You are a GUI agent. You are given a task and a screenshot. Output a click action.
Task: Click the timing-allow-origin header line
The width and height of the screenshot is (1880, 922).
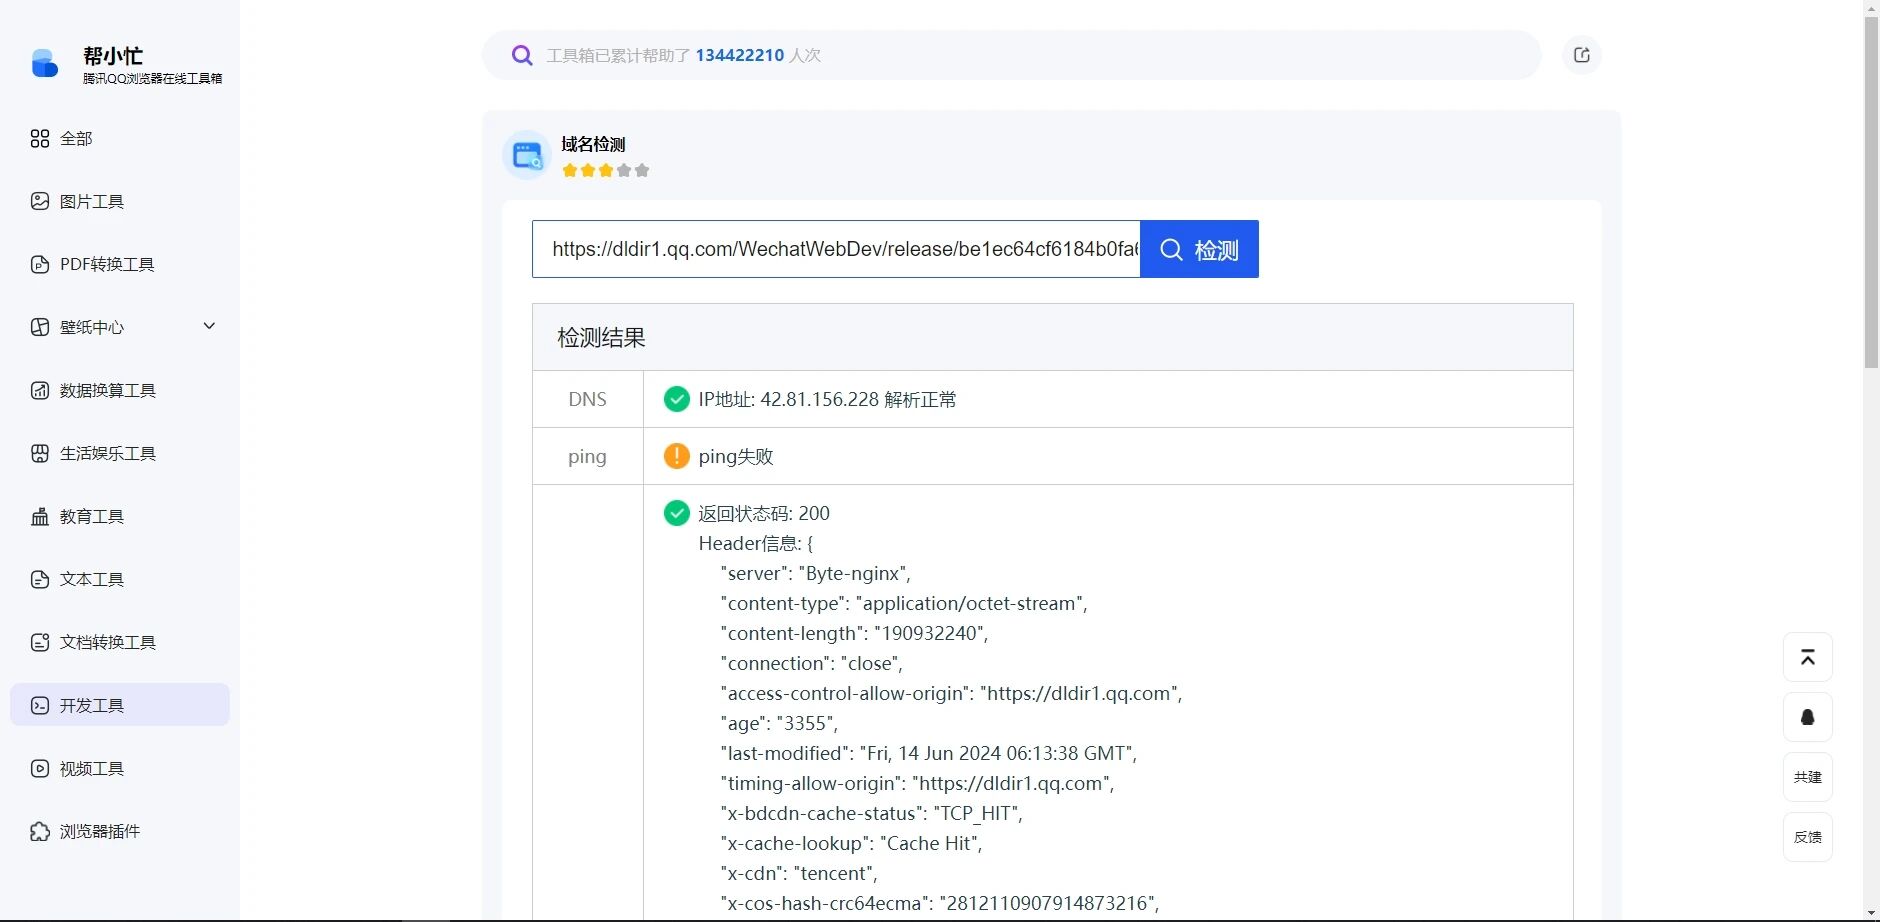[x=917, y=783]
